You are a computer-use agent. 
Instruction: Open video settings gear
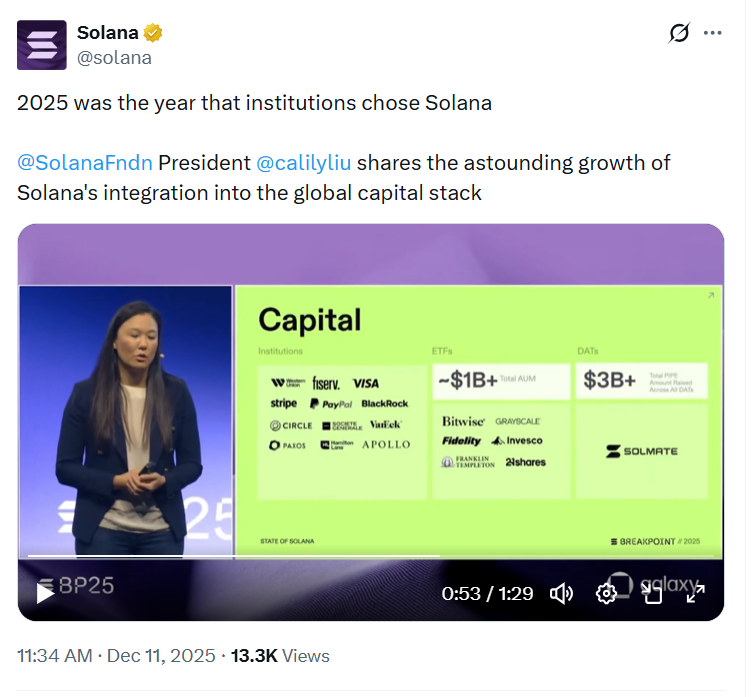606,593
